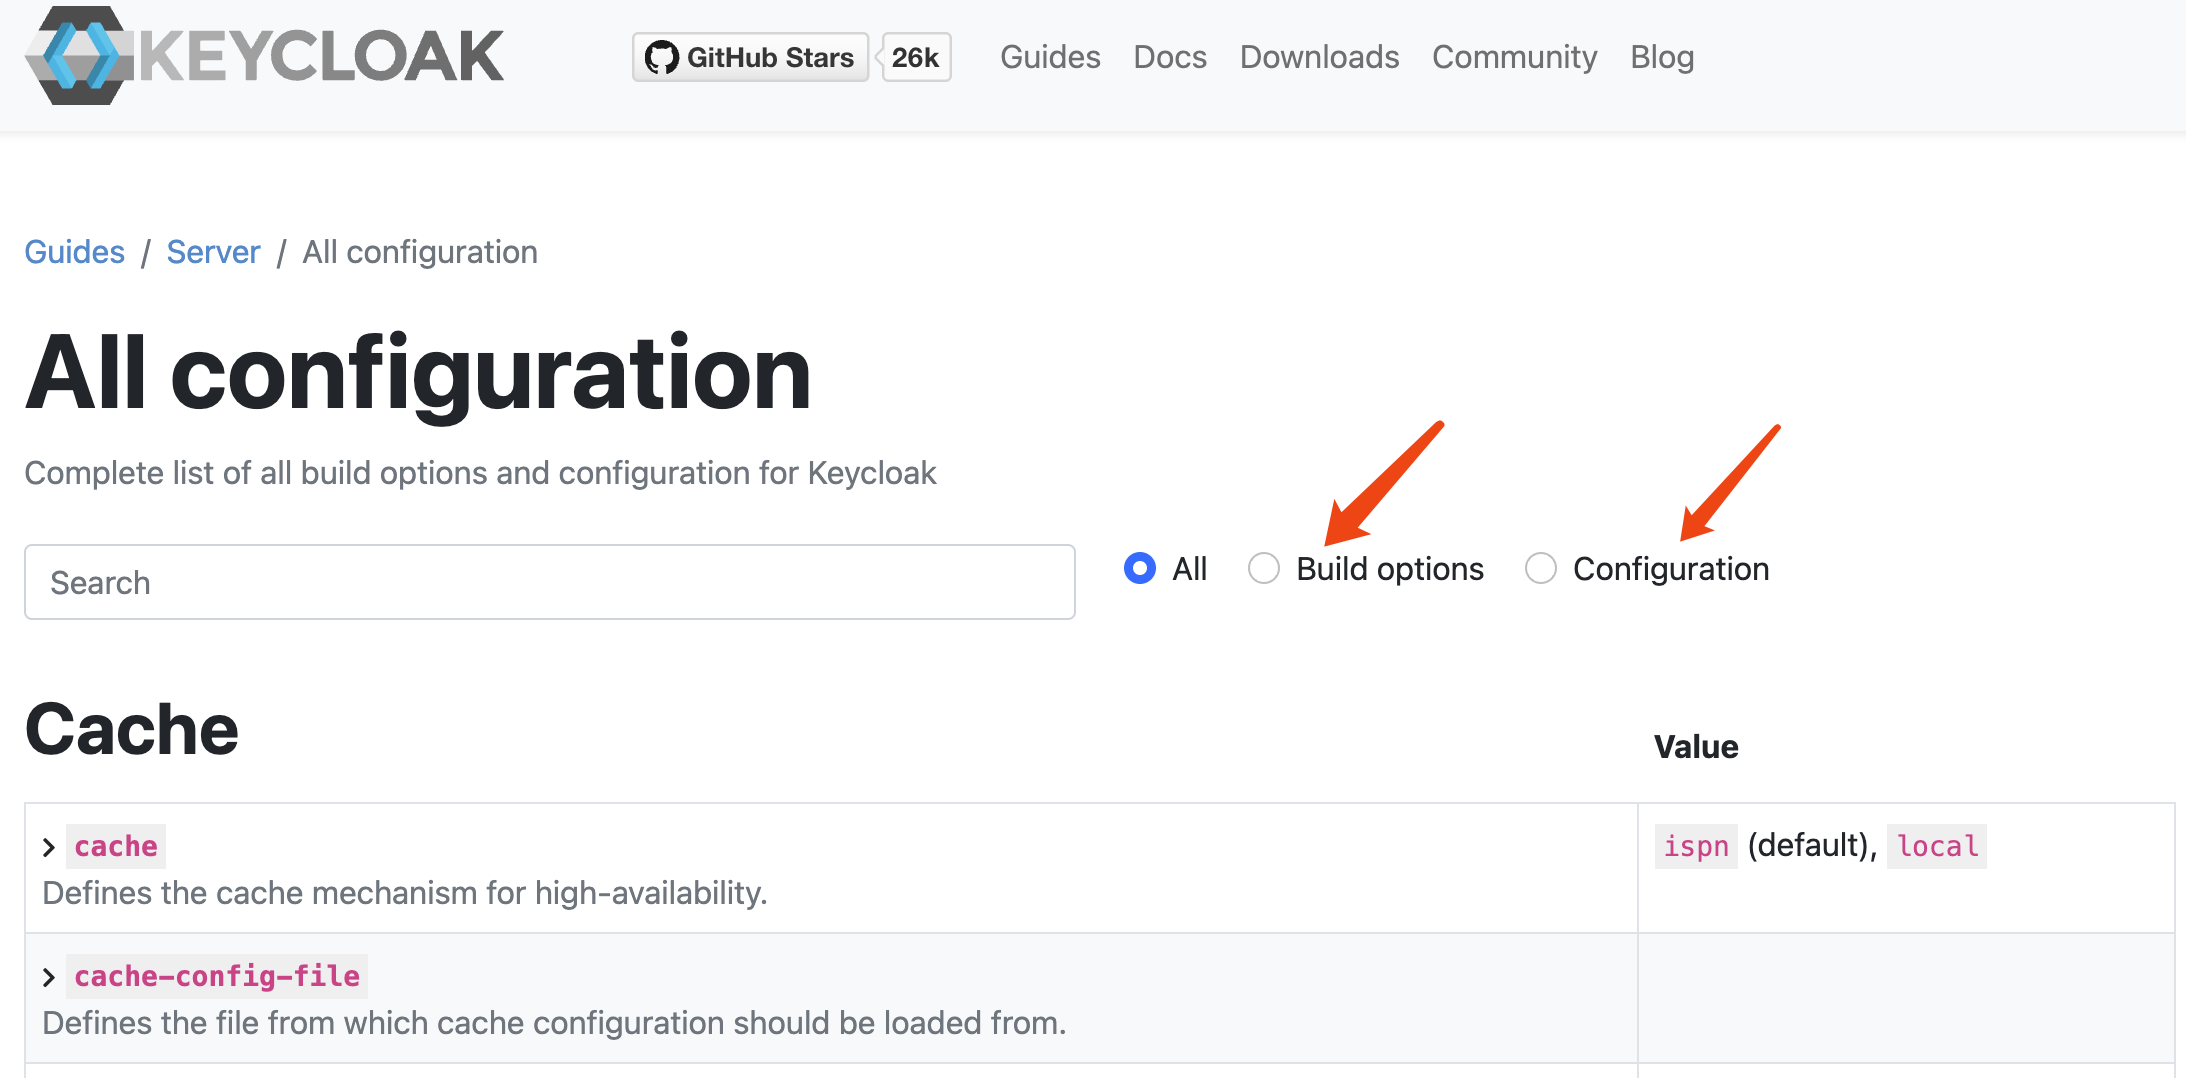Open the Community navigation link
Image resolution: width=2186 pixels, height=1078 pixels.
point(1514,57)
